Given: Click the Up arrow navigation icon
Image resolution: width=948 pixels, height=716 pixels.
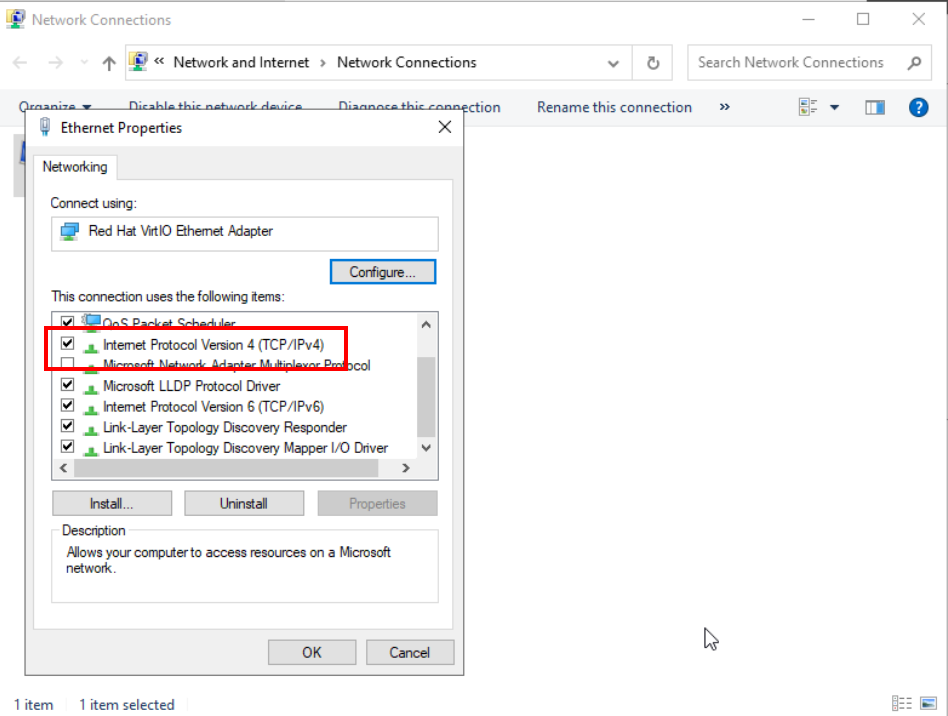Looking at the screenshot, I should [109, 63].
